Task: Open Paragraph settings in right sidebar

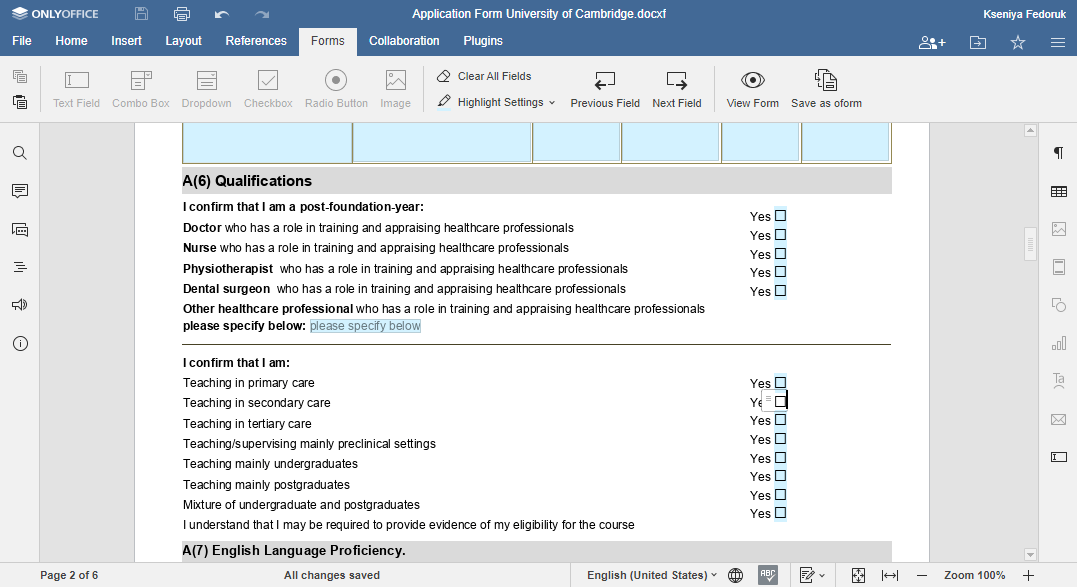Action: (1058, 152)
